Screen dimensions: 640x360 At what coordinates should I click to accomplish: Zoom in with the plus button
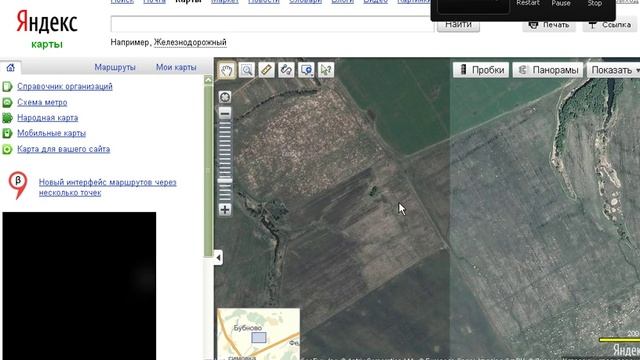click(x=225, y=210)
